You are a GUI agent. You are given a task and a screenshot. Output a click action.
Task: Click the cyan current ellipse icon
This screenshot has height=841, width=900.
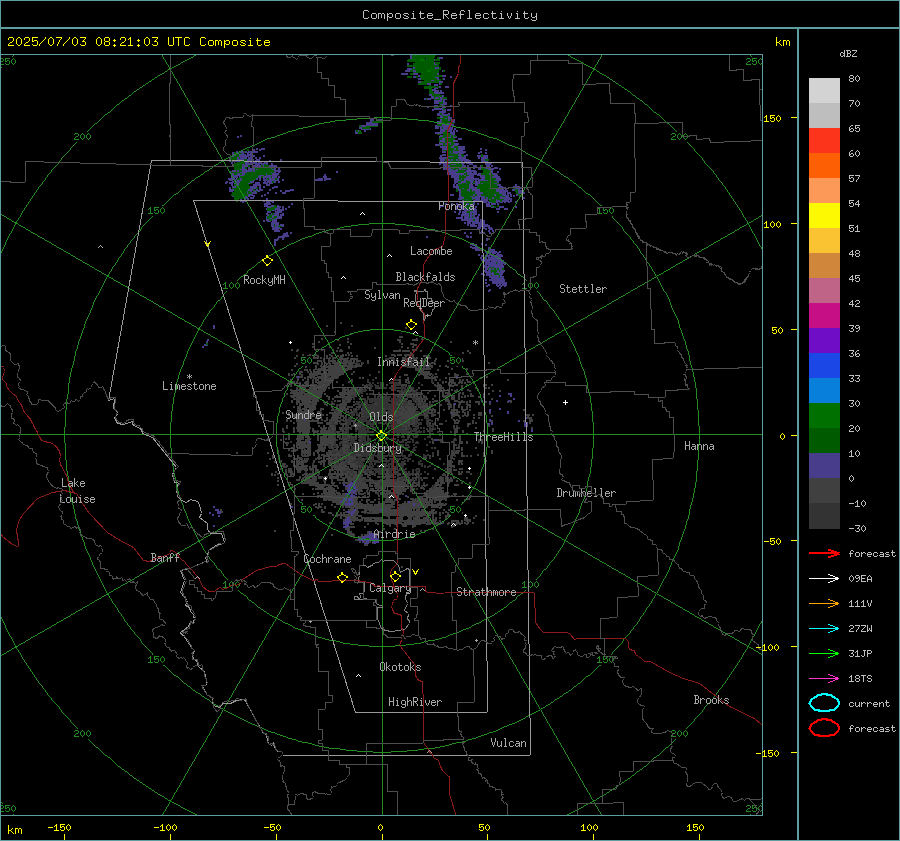point(824,703)
